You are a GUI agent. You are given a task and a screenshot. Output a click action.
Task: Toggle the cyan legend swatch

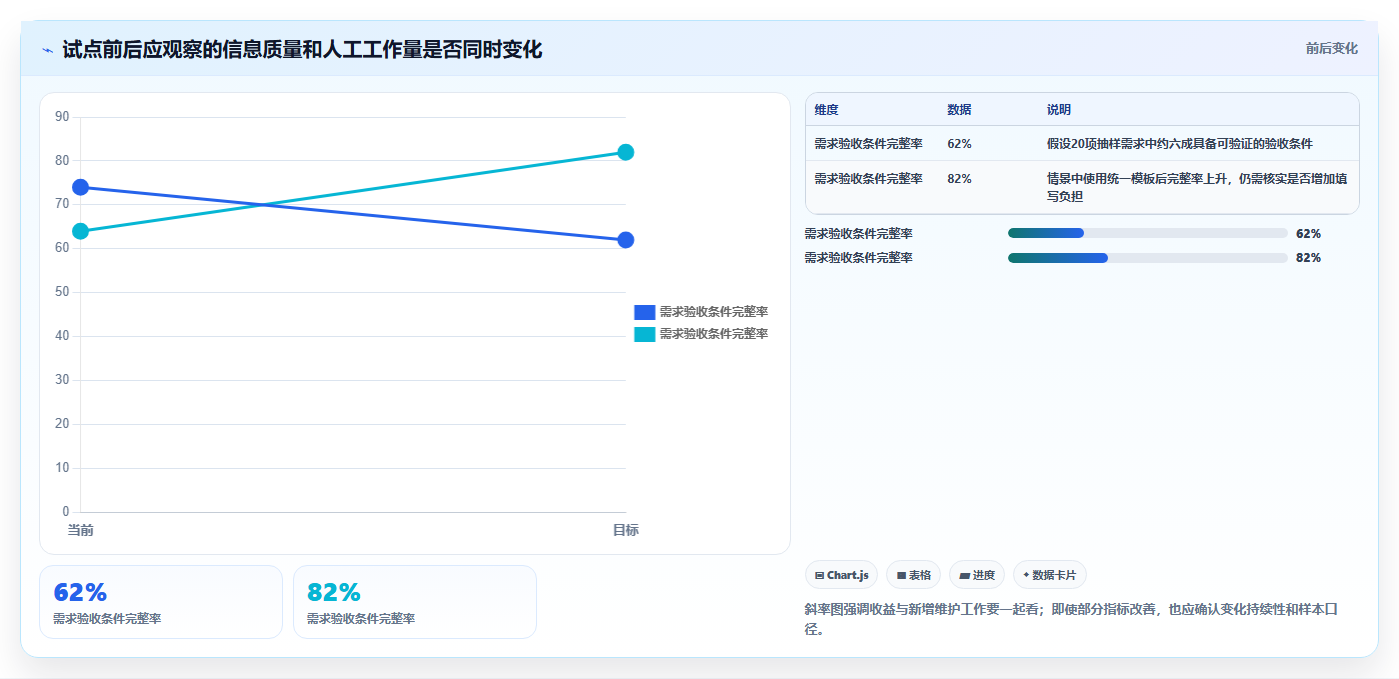click(645, 334)
